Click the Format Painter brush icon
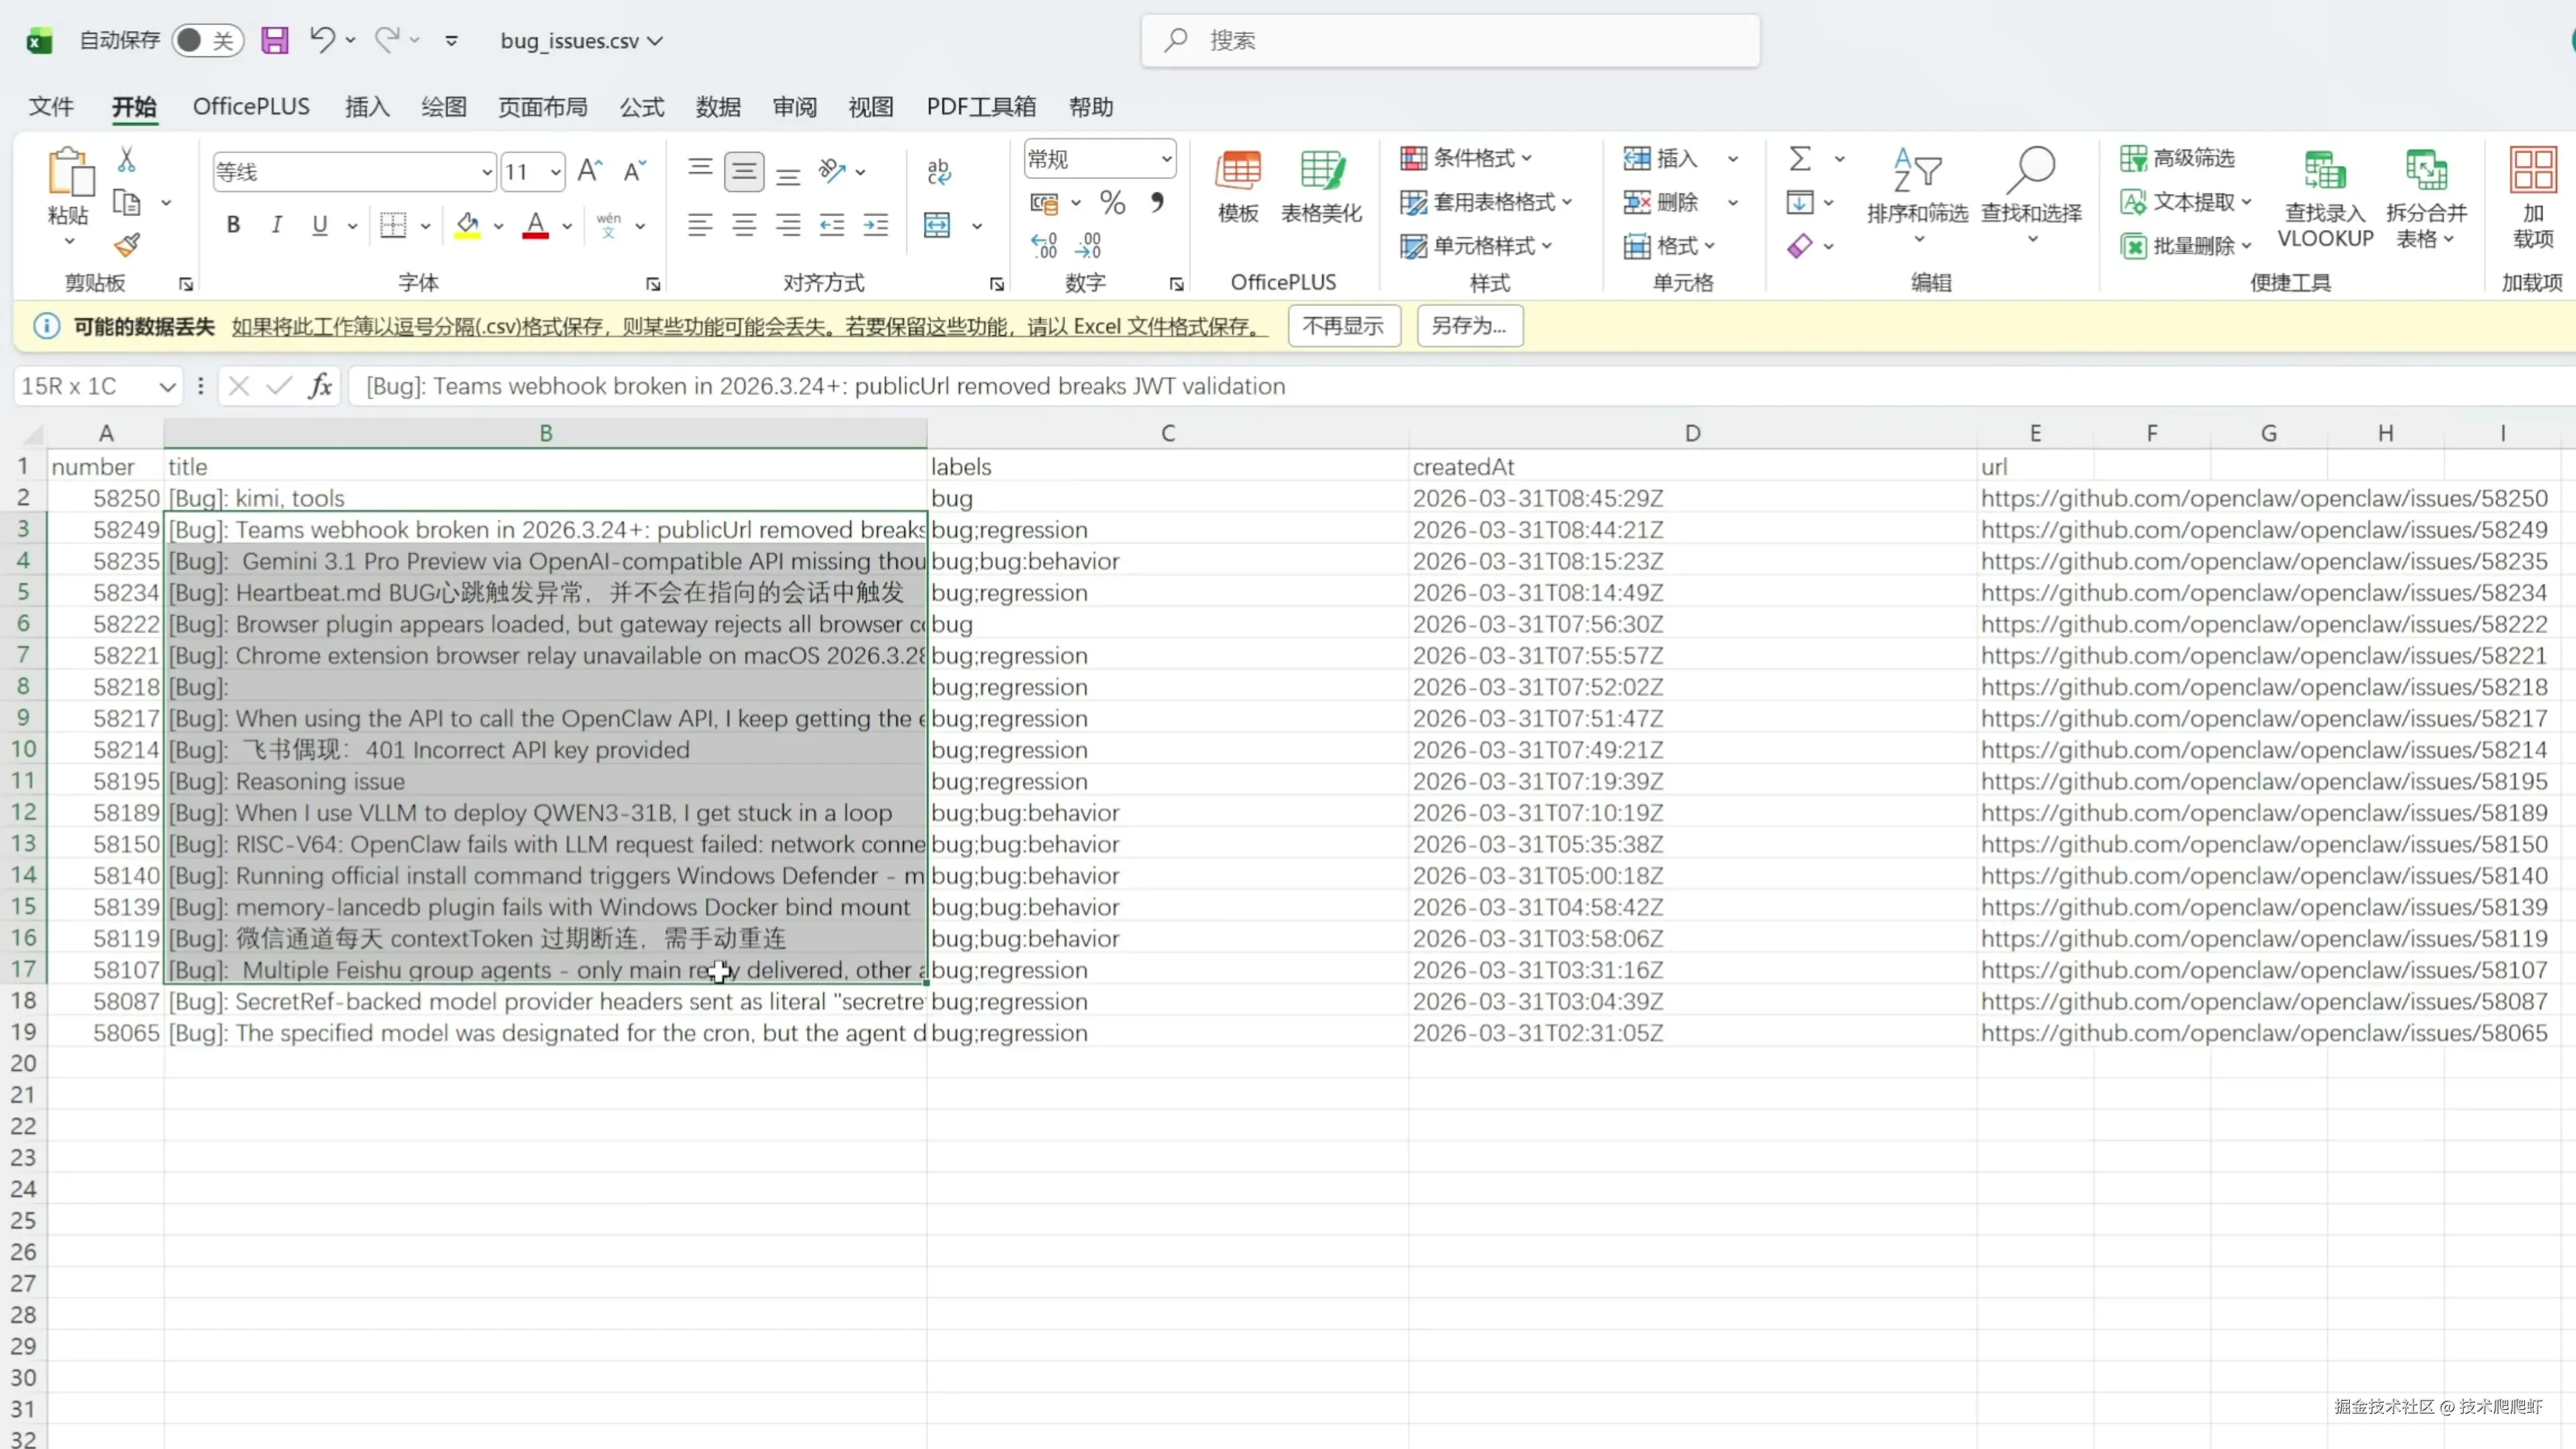Screen dimensions: 2576x1449 coord(127,244)
